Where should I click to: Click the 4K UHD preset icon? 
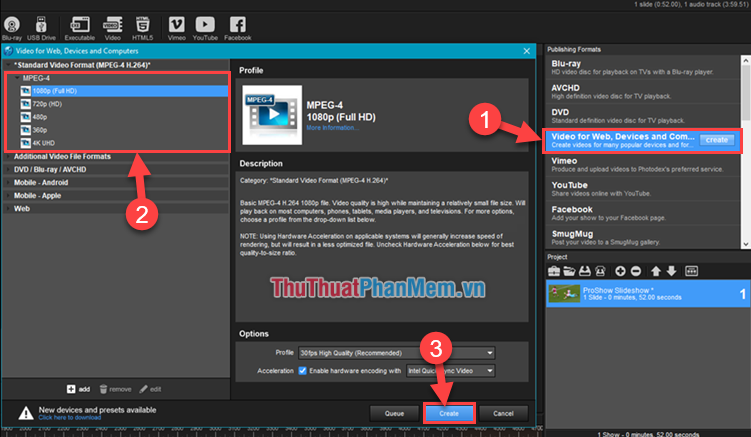(x=25, y=143)
